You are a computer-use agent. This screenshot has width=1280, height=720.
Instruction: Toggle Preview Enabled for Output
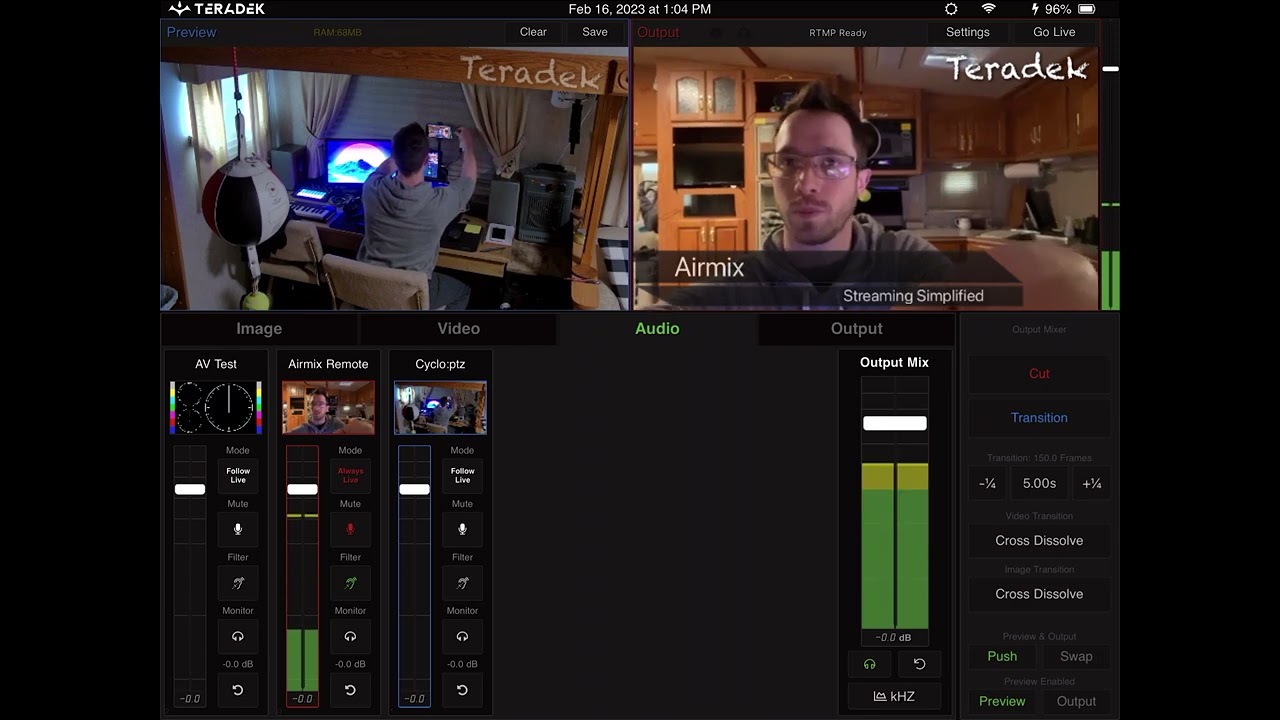click(1076, 701)
